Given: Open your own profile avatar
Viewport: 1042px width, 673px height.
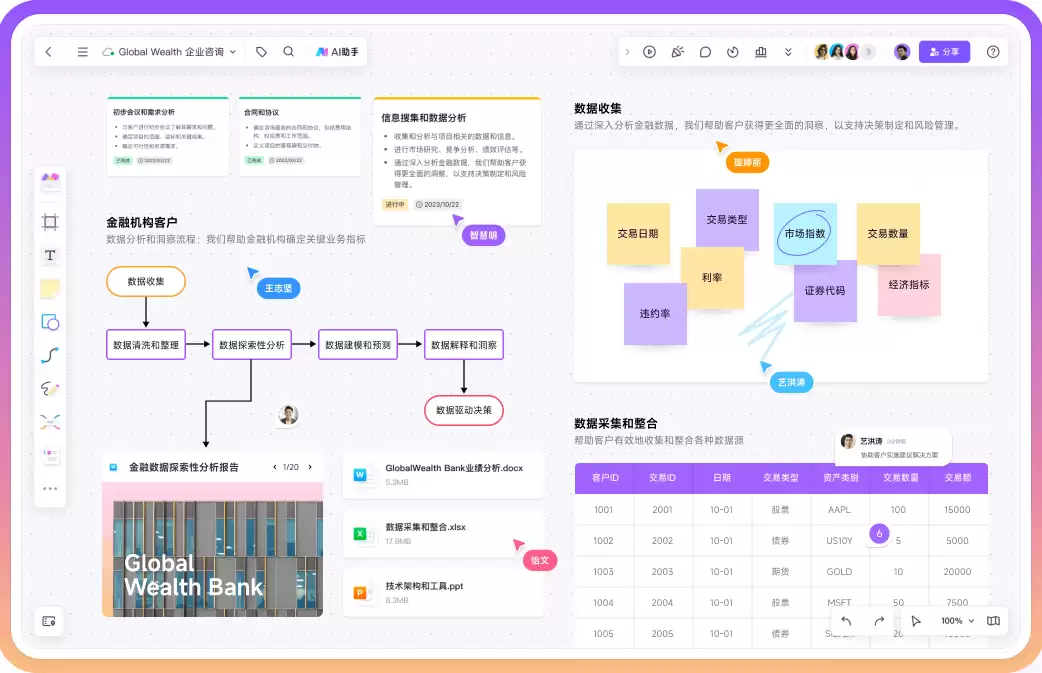Looking at the screenshot, I should 902,52.
